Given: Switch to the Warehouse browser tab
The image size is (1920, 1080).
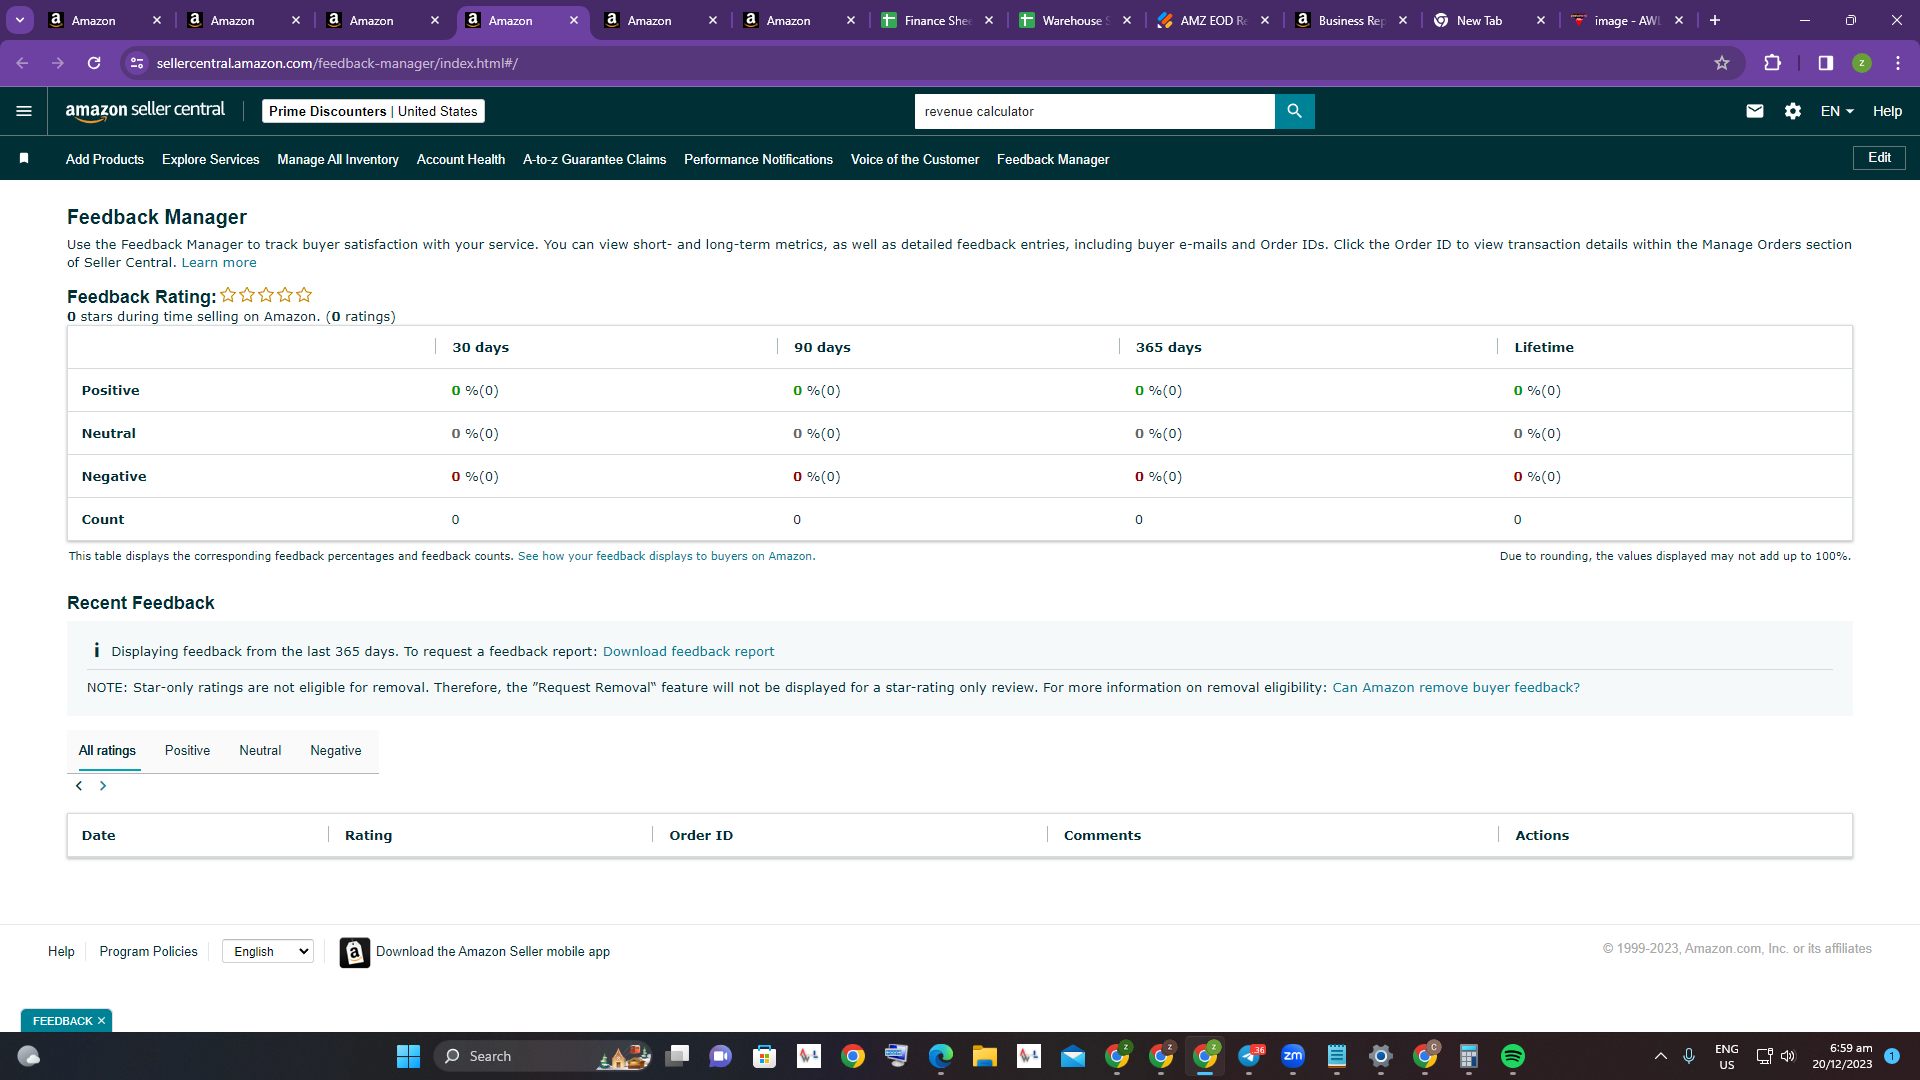Looking at the screenshot, I should coord(1075,20).
